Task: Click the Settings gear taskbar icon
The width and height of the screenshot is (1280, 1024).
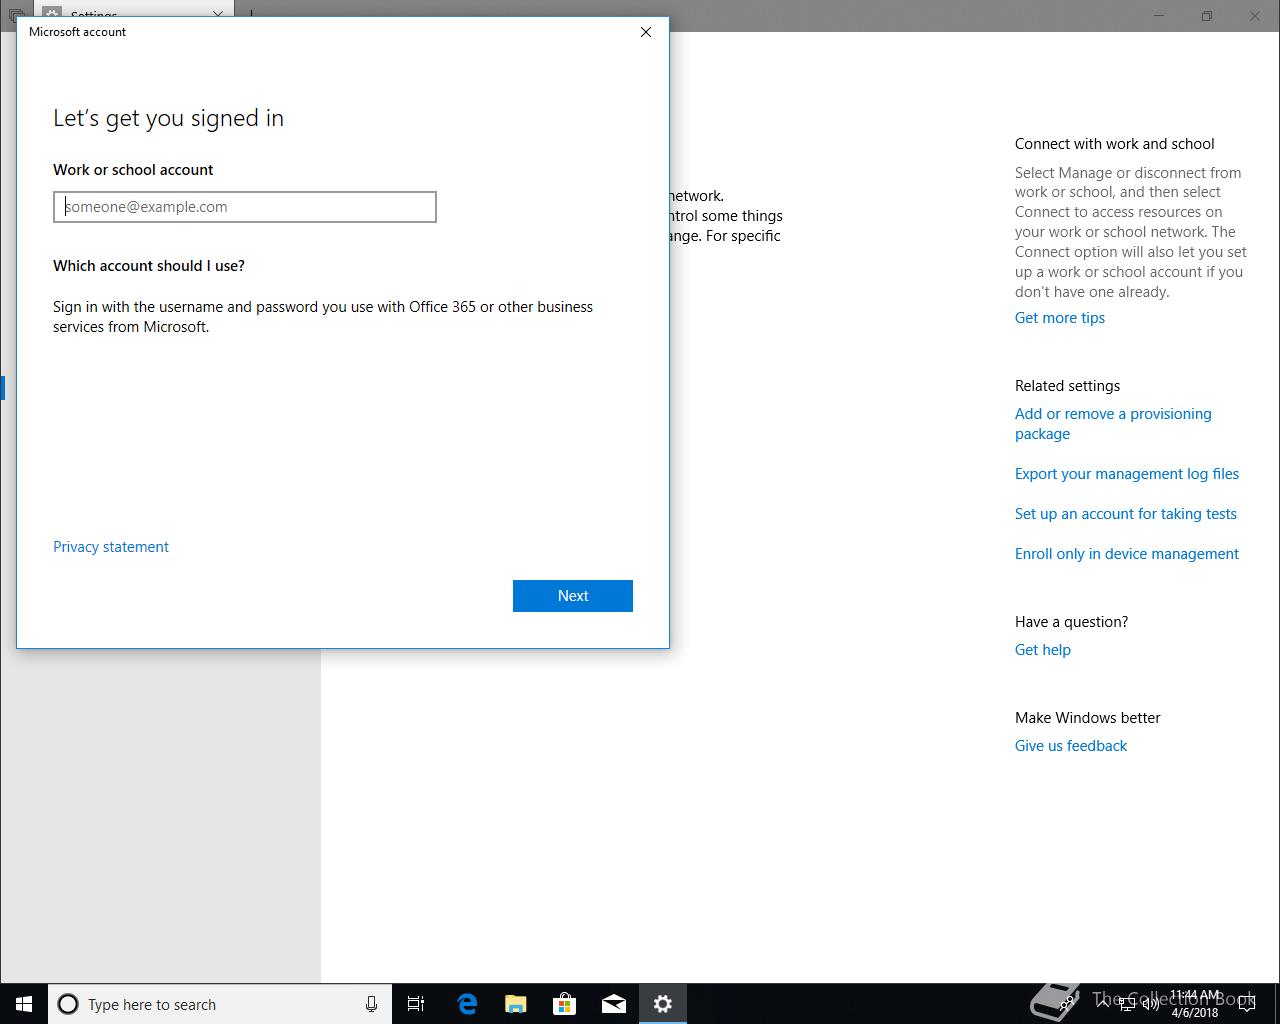Action: (x=663, y=1004)
